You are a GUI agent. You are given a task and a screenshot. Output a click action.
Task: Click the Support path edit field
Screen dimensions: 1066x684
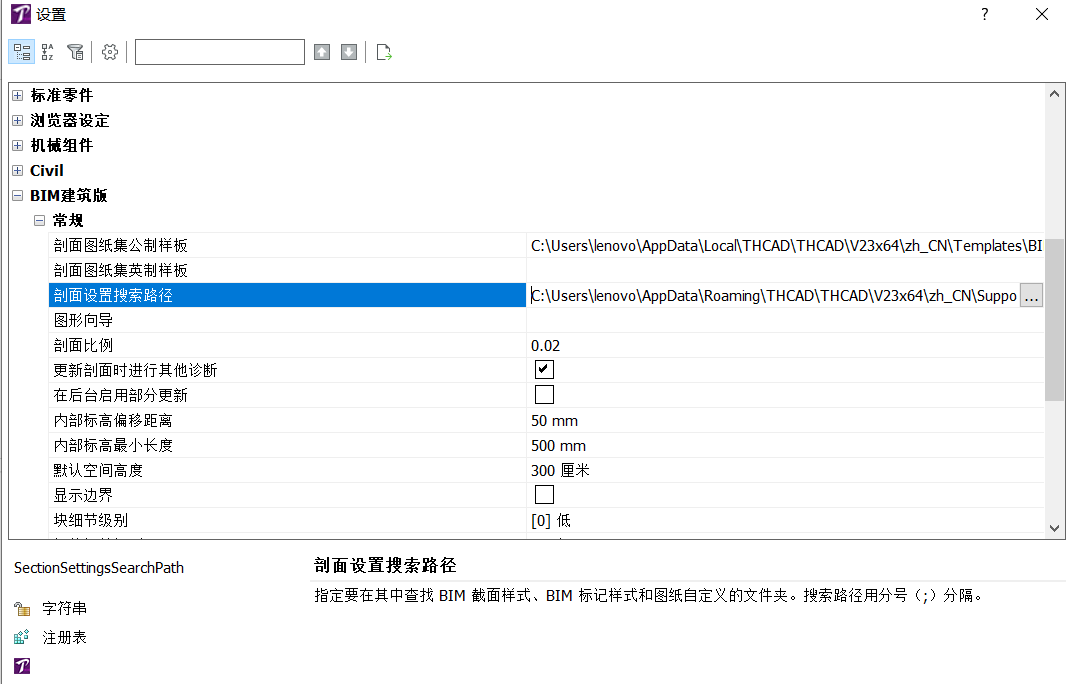(774, 296)
